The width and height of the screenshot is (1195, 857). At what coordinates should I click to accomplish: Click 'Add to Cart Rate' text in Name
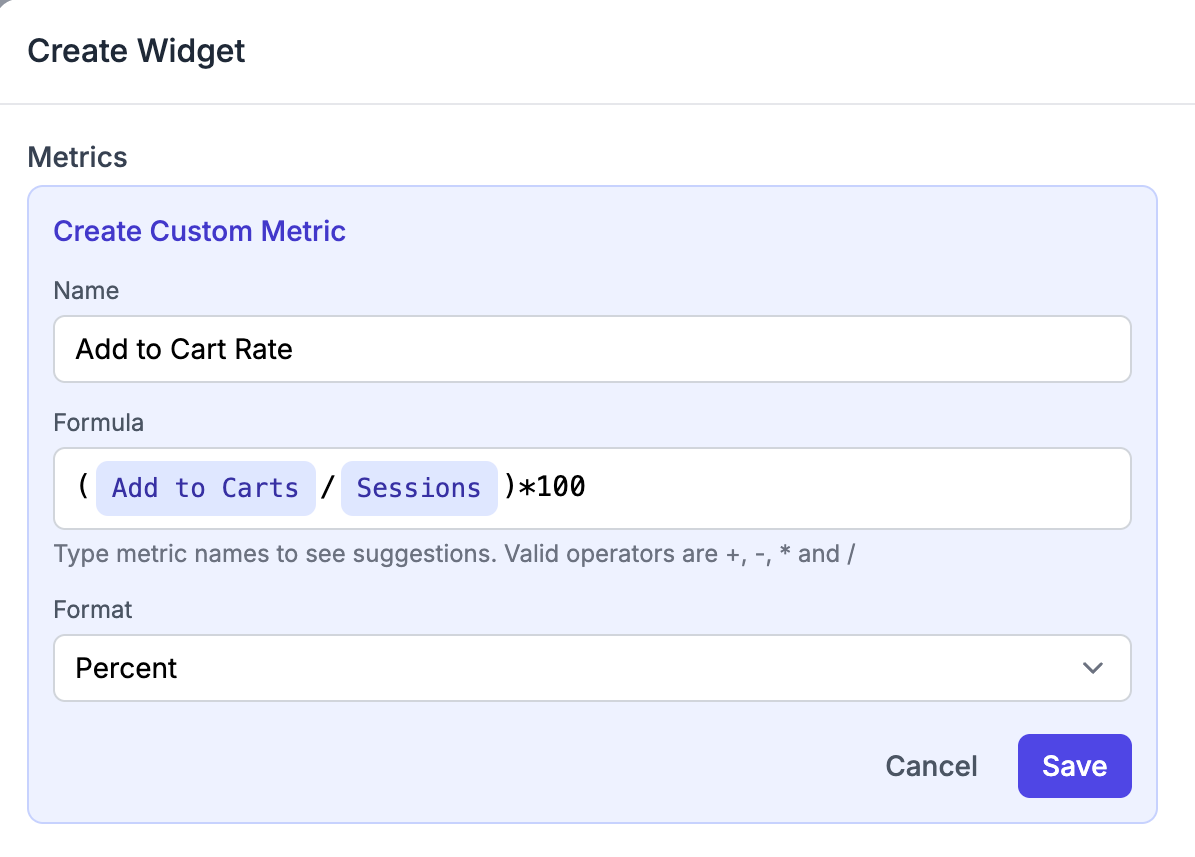[184, 349]
